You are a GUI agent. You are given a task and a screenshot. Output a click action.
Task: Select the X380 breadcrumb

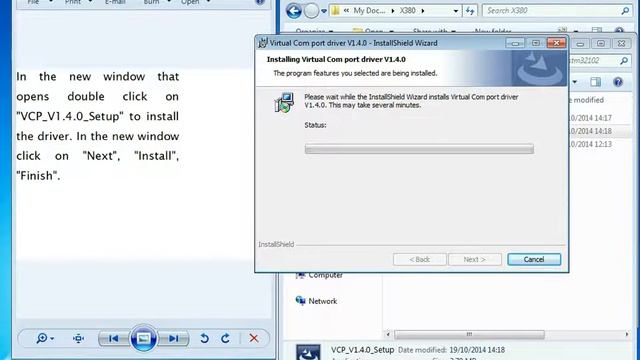click(x=407, y=11)
